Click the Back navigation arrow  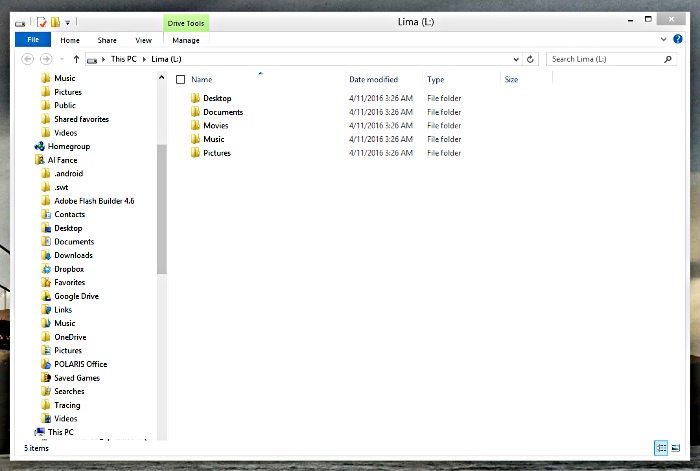point(28,59)
